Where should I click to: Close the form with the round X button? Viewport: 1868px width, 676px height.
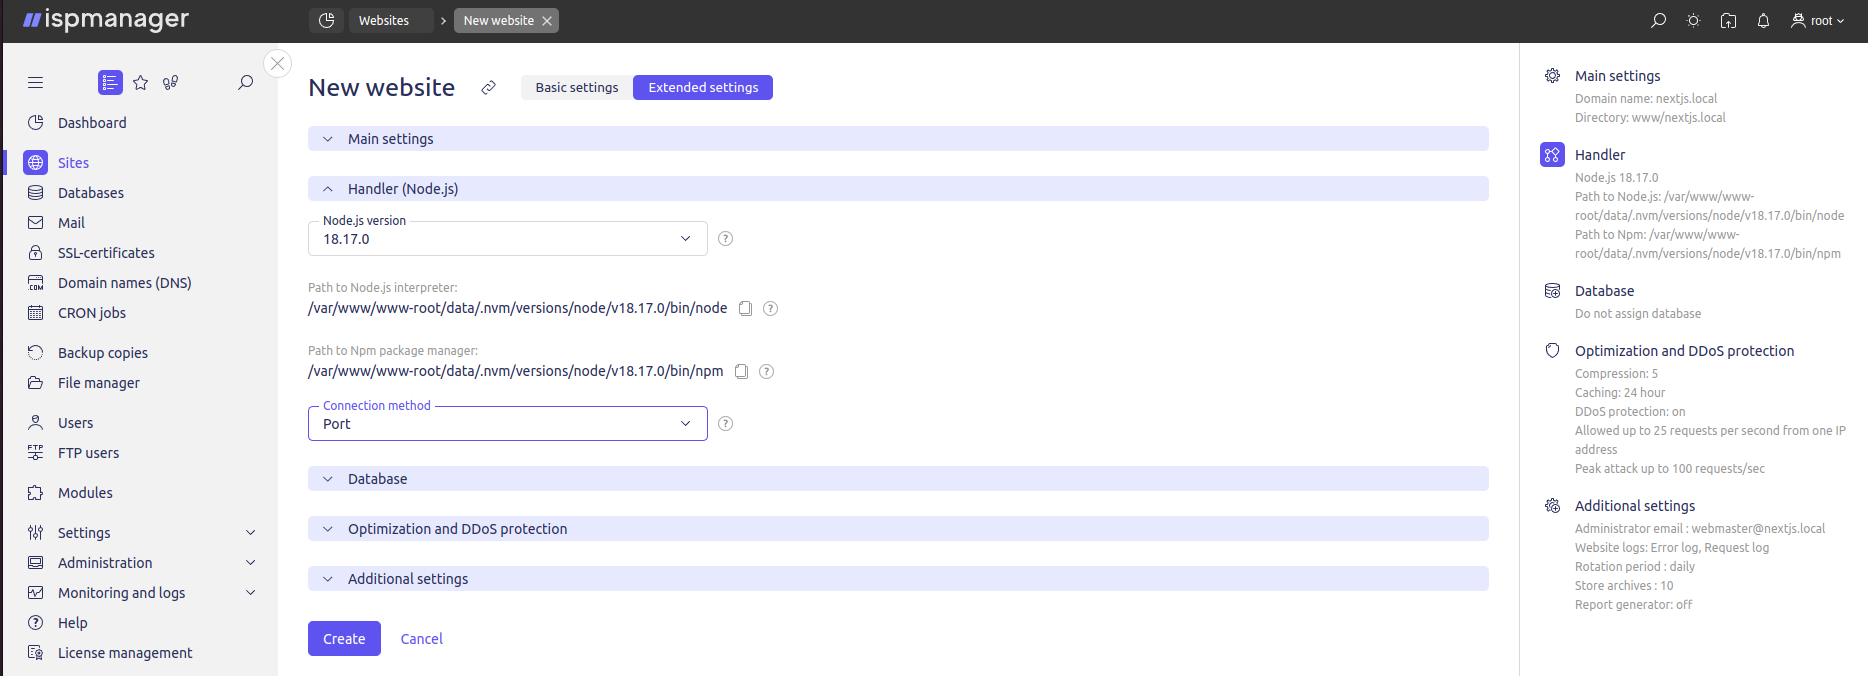tap(278, 63)
